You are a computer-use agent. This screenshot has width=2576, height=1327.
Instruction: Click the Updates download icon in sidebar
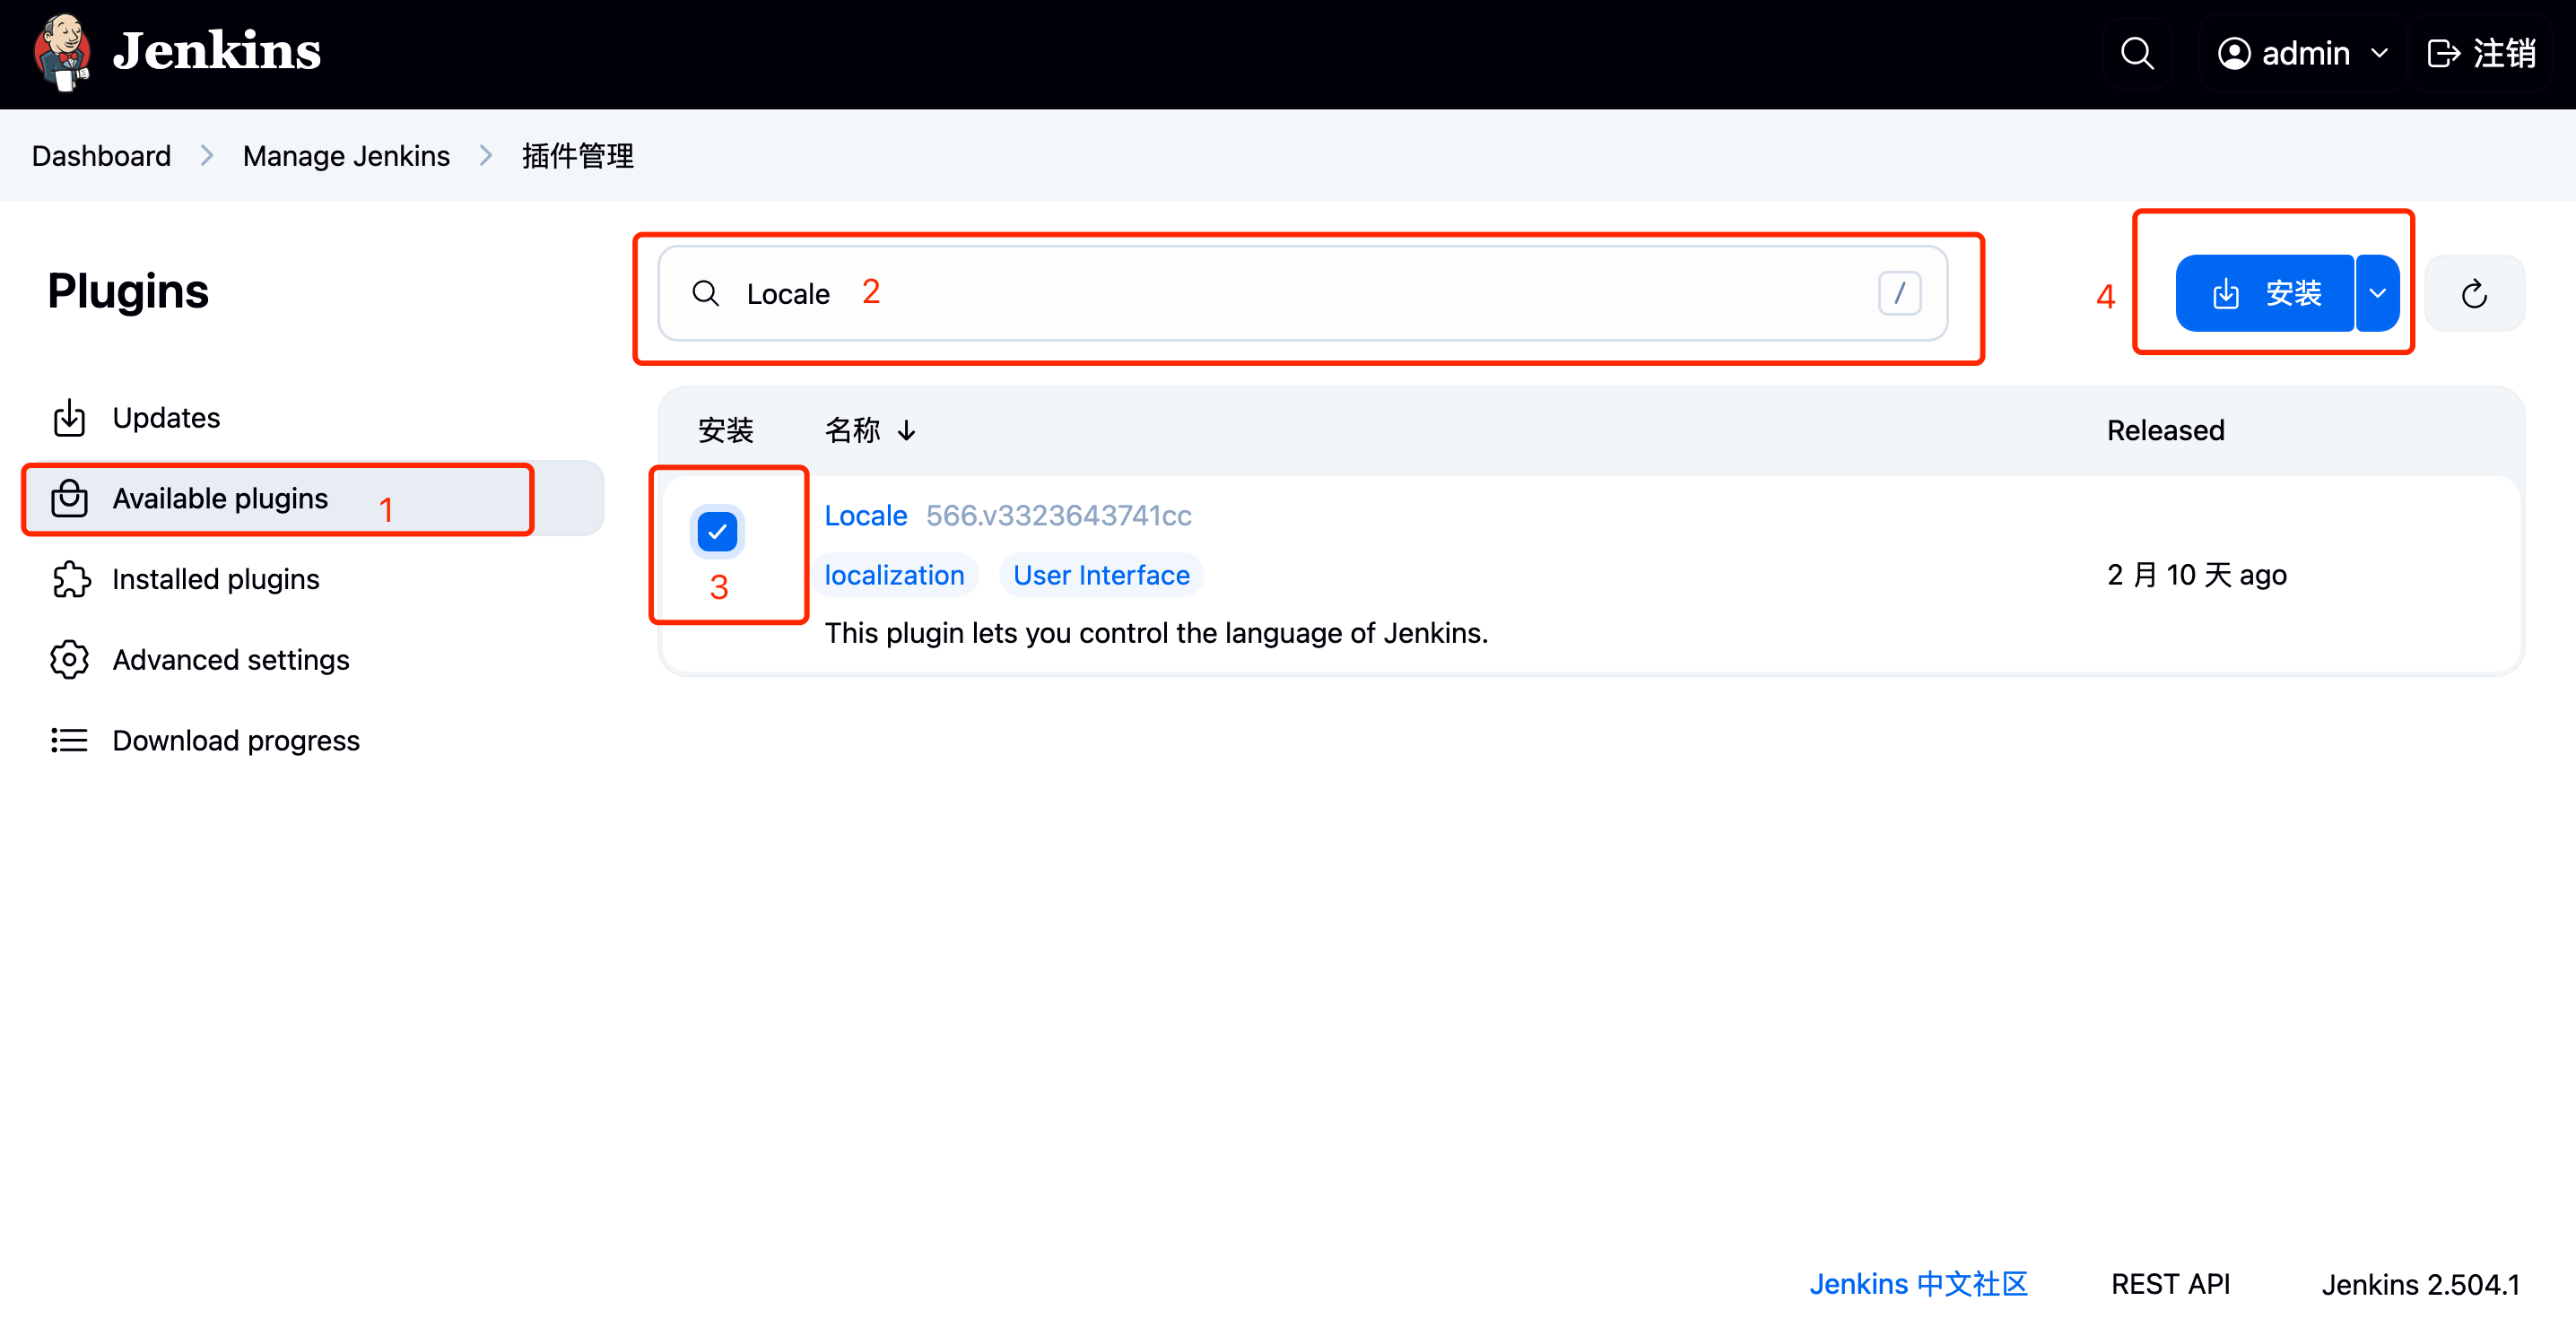[69, 418]
